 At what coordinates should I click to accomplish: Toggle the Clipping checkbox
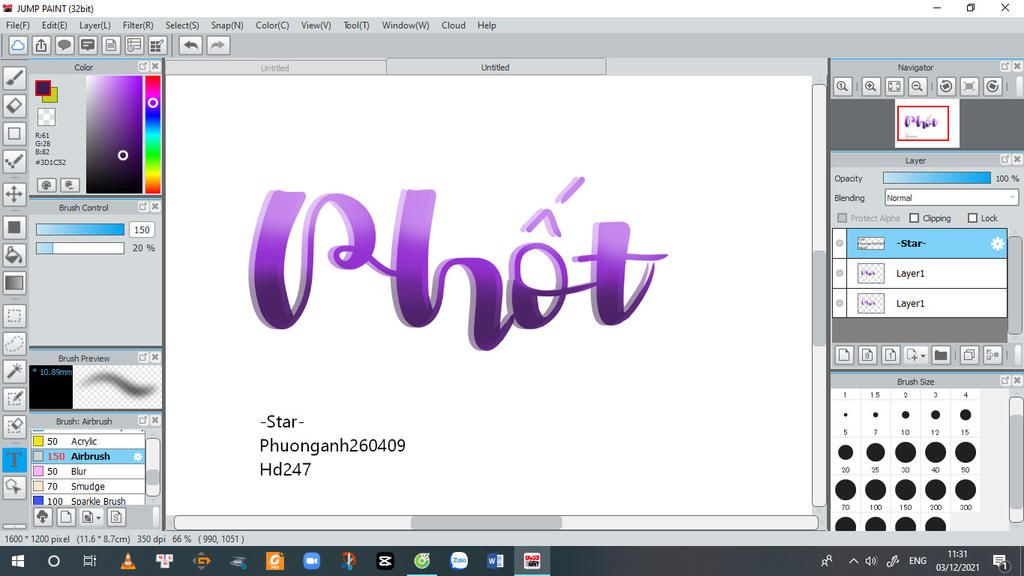(914, 218)
